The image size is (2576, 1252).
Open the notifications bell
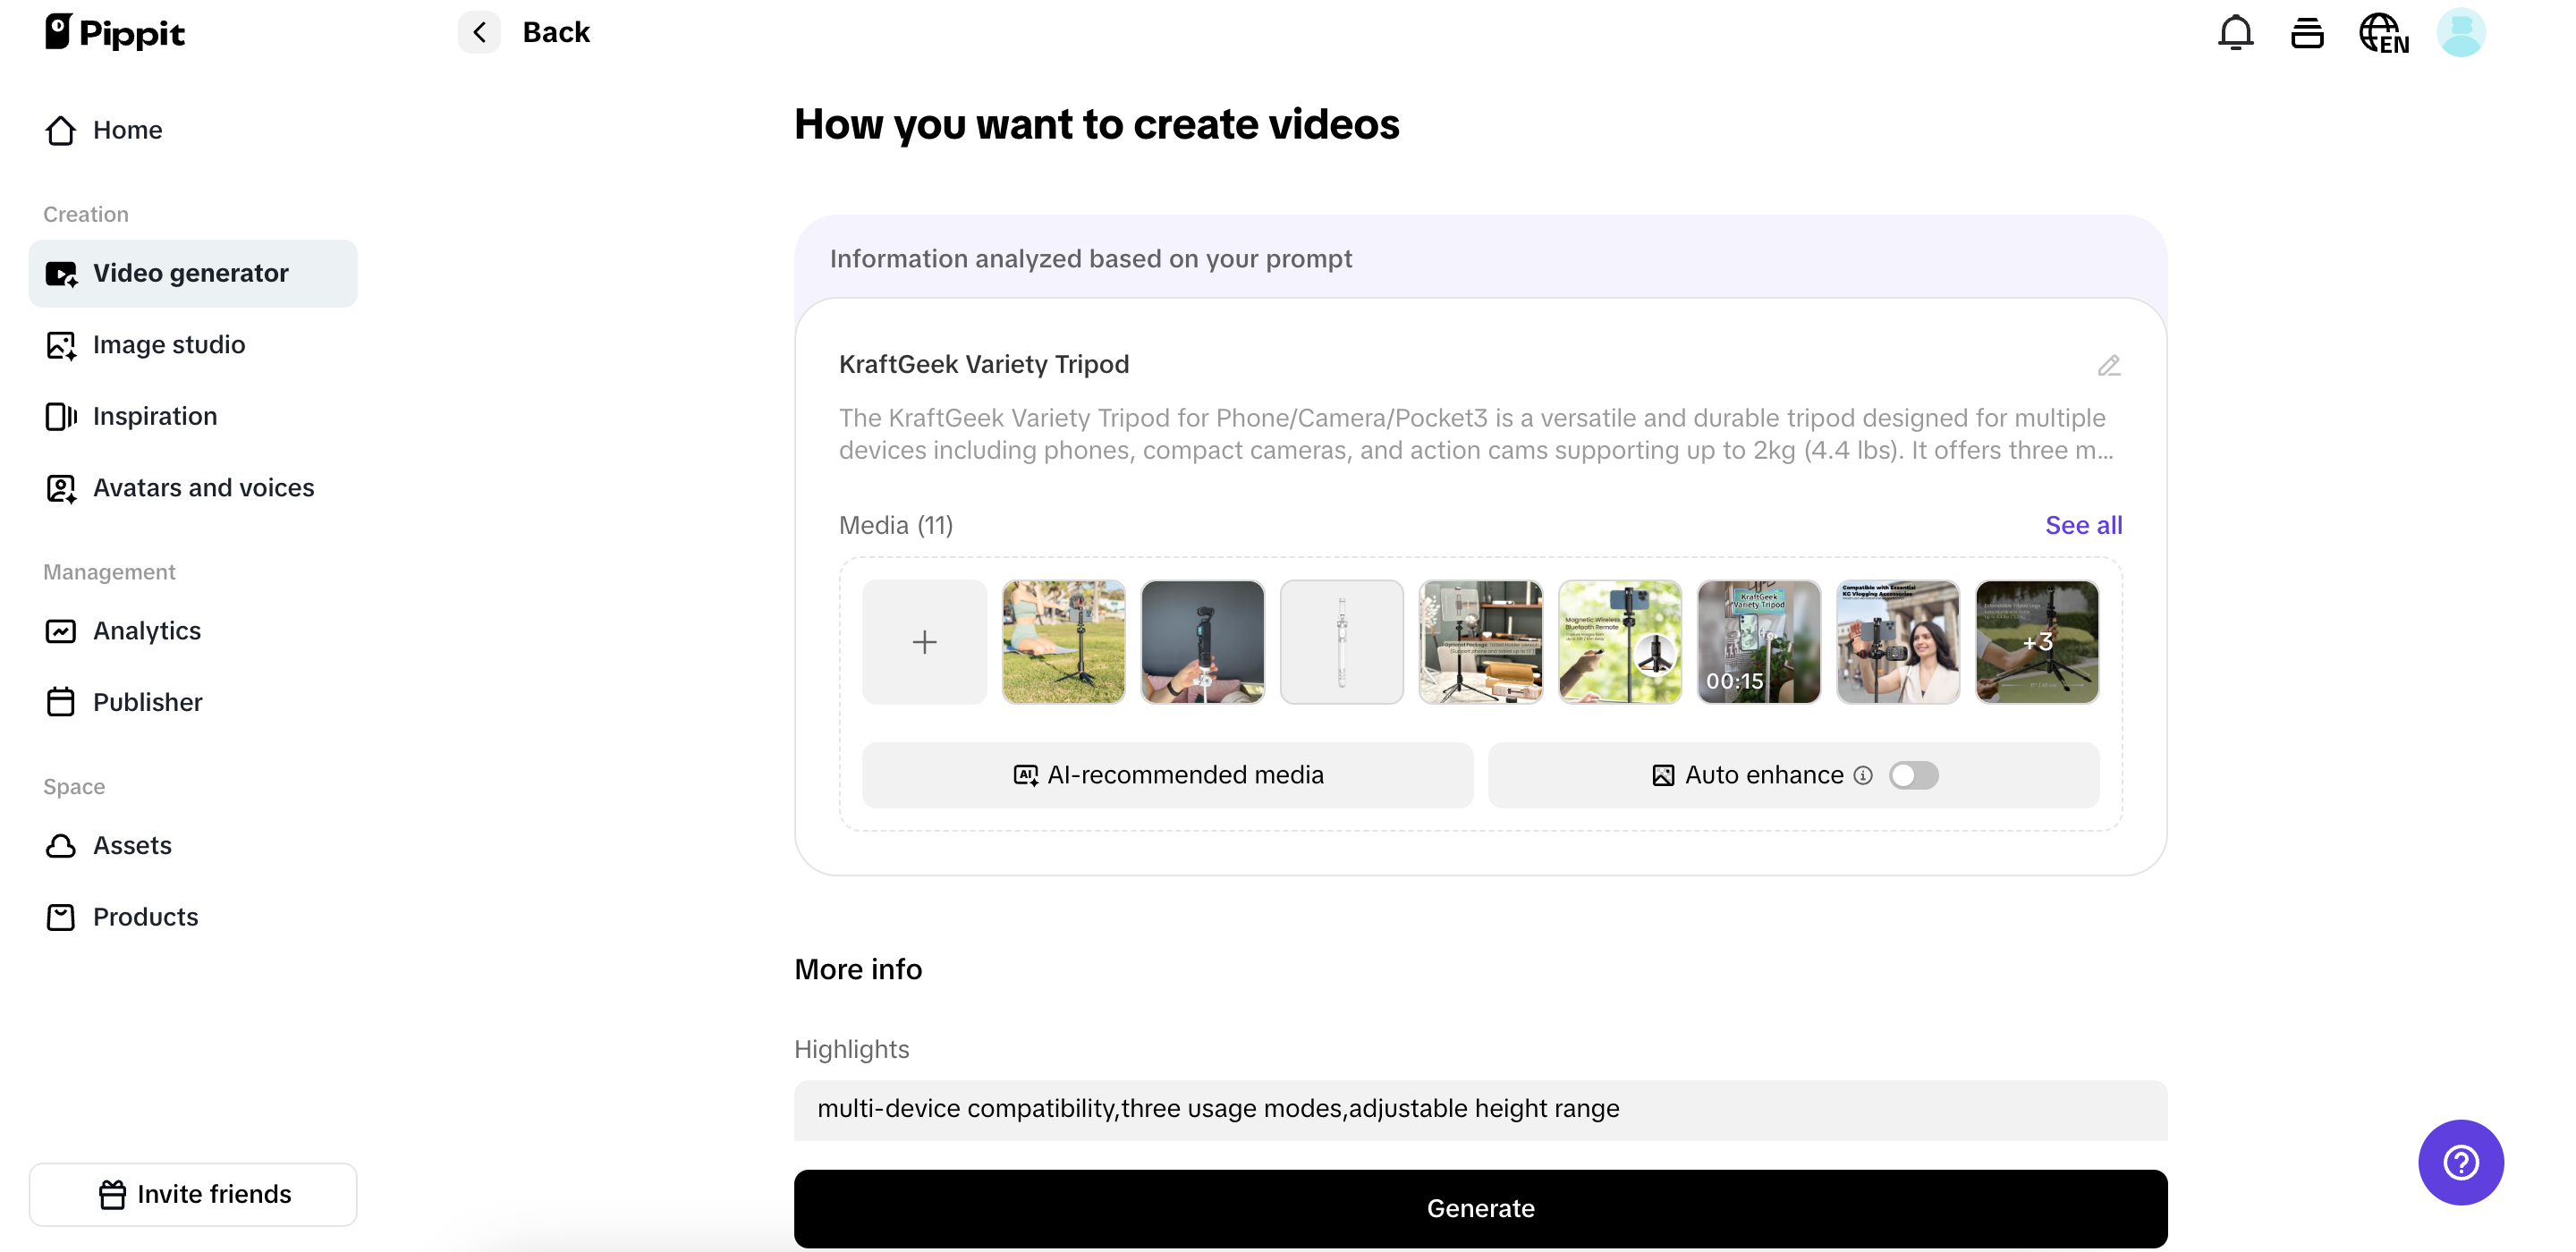point(2234,31)
